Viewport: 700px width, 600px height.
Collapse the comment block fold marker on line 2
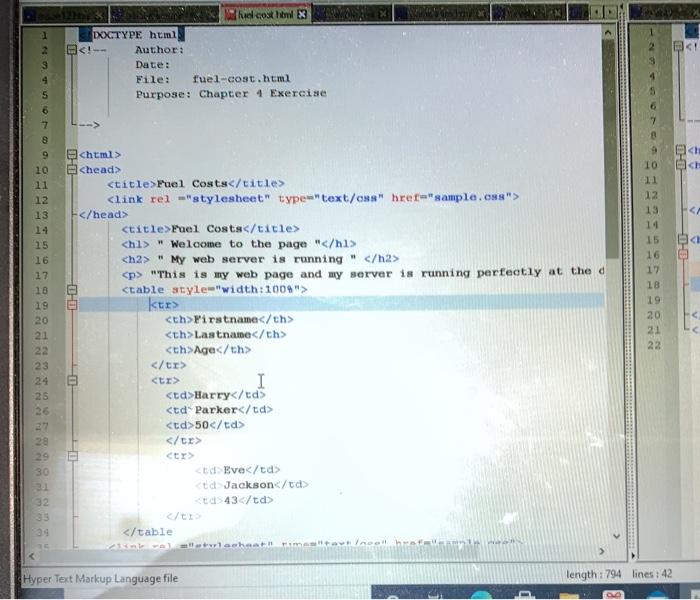point(71,50)
